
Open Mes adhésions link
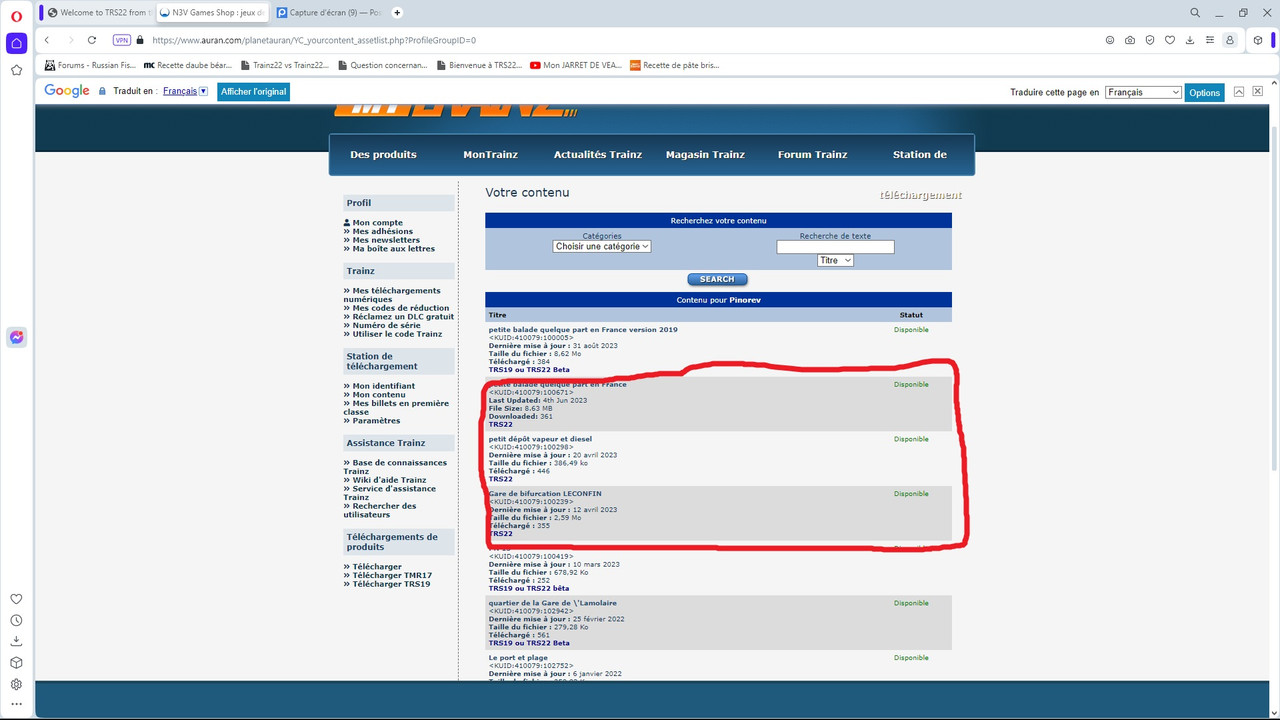tap(382, 231)
